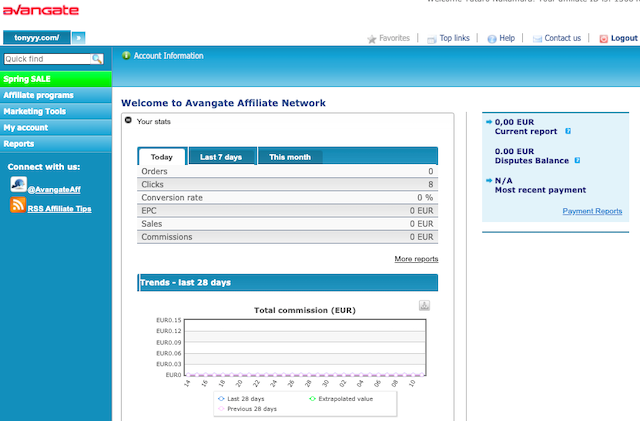
Task: Click the chart export download icon
Action: click(x=424, y=305)
